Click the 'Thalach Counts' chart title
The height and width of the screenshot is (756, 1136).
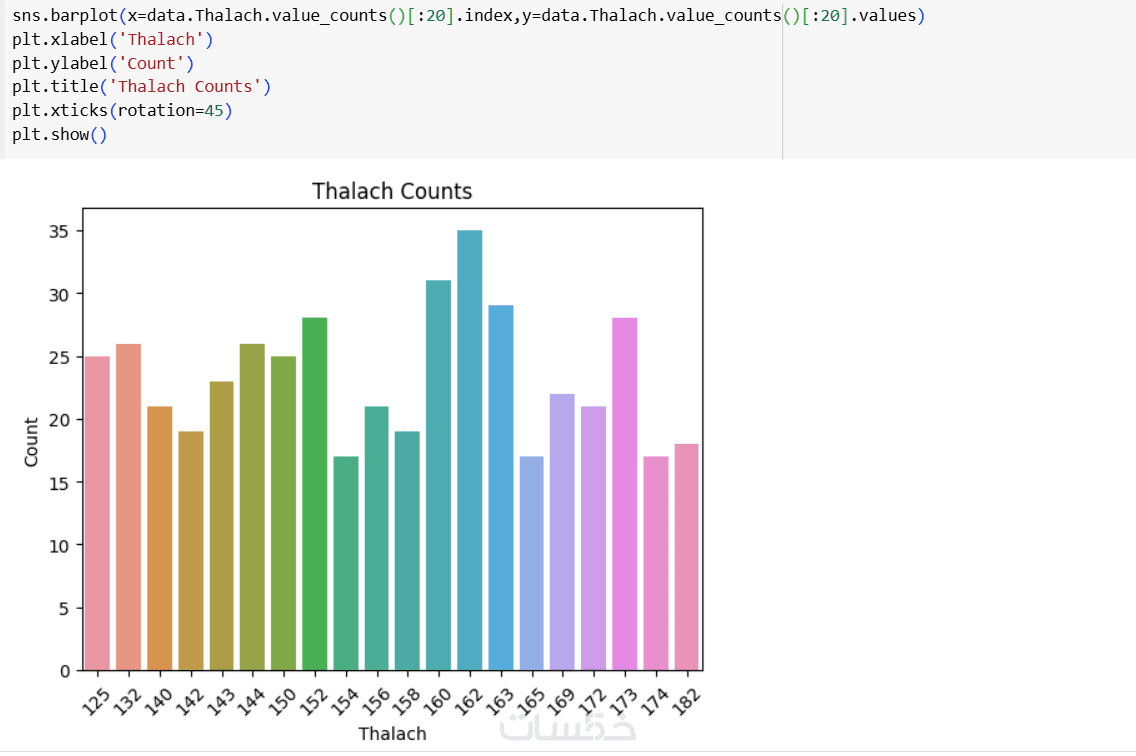tap(392, 191)
